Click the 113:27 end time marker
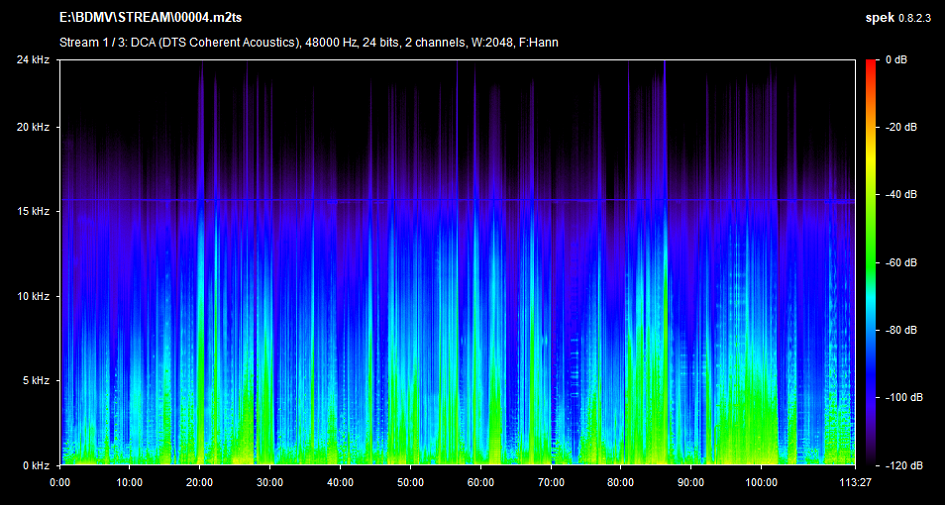The image size is (945, 505). pos(855,481)
